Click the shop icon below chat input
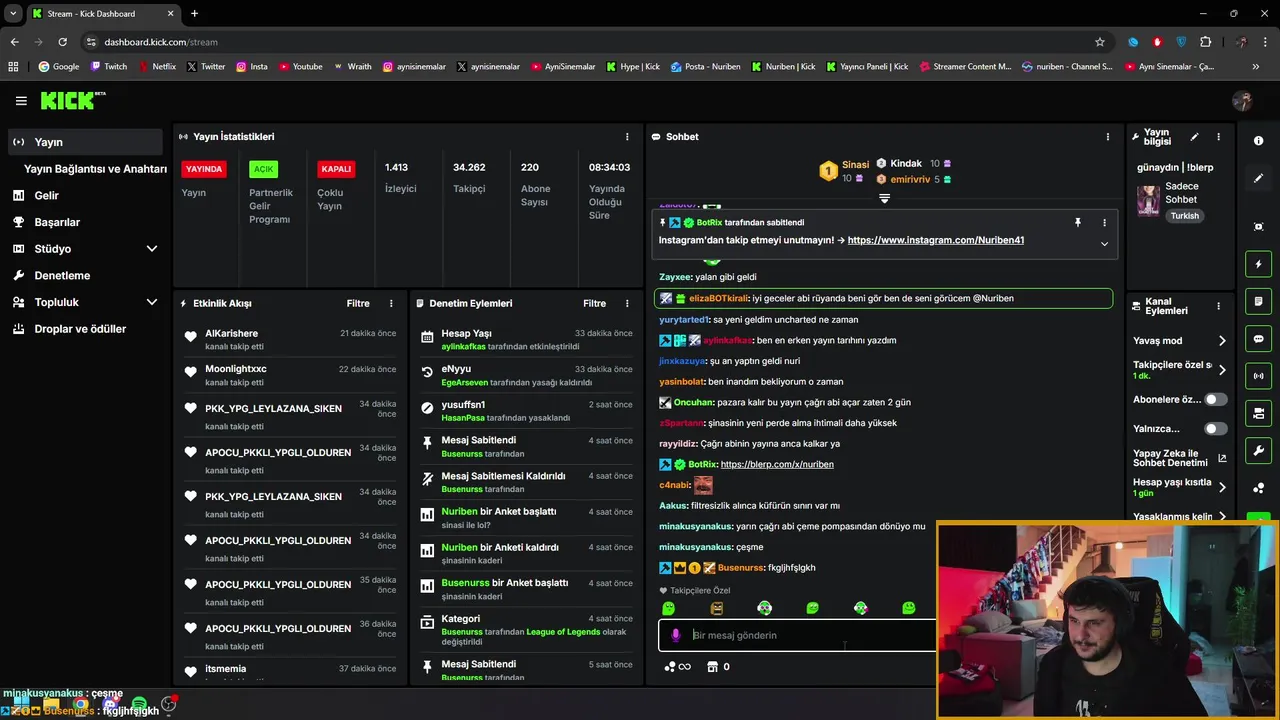The width and height of the screenshot is (1280, 720). point(712,667)
